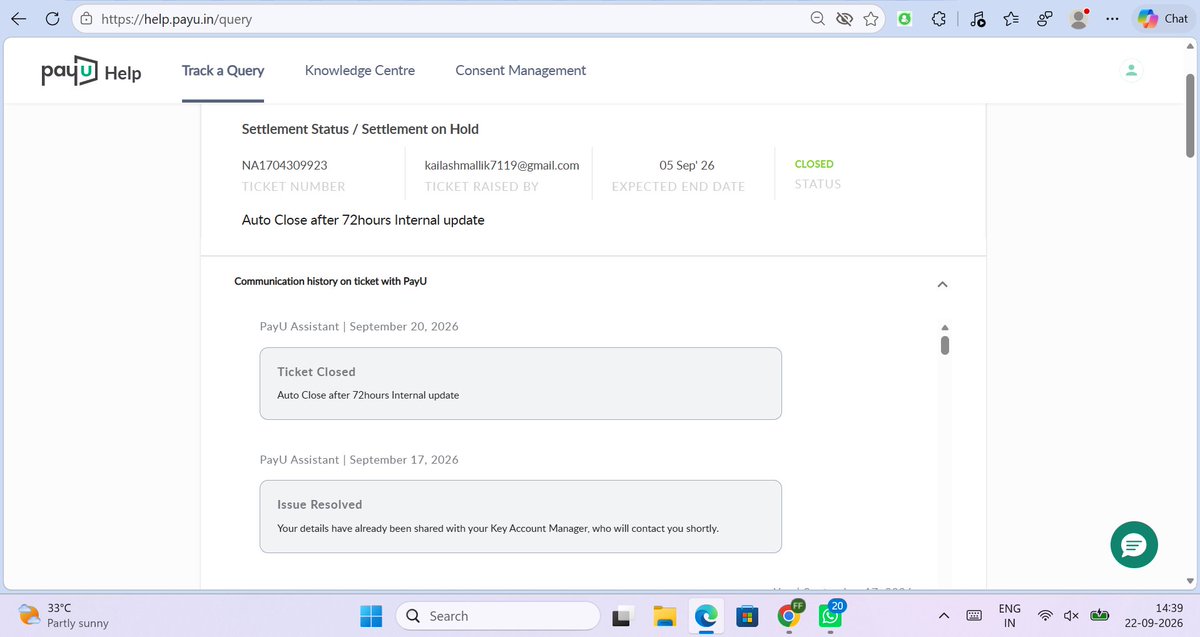Click the communication history scrollbar thumb
This screenshot has width=1200, height=637.
[x=944, y=345]
